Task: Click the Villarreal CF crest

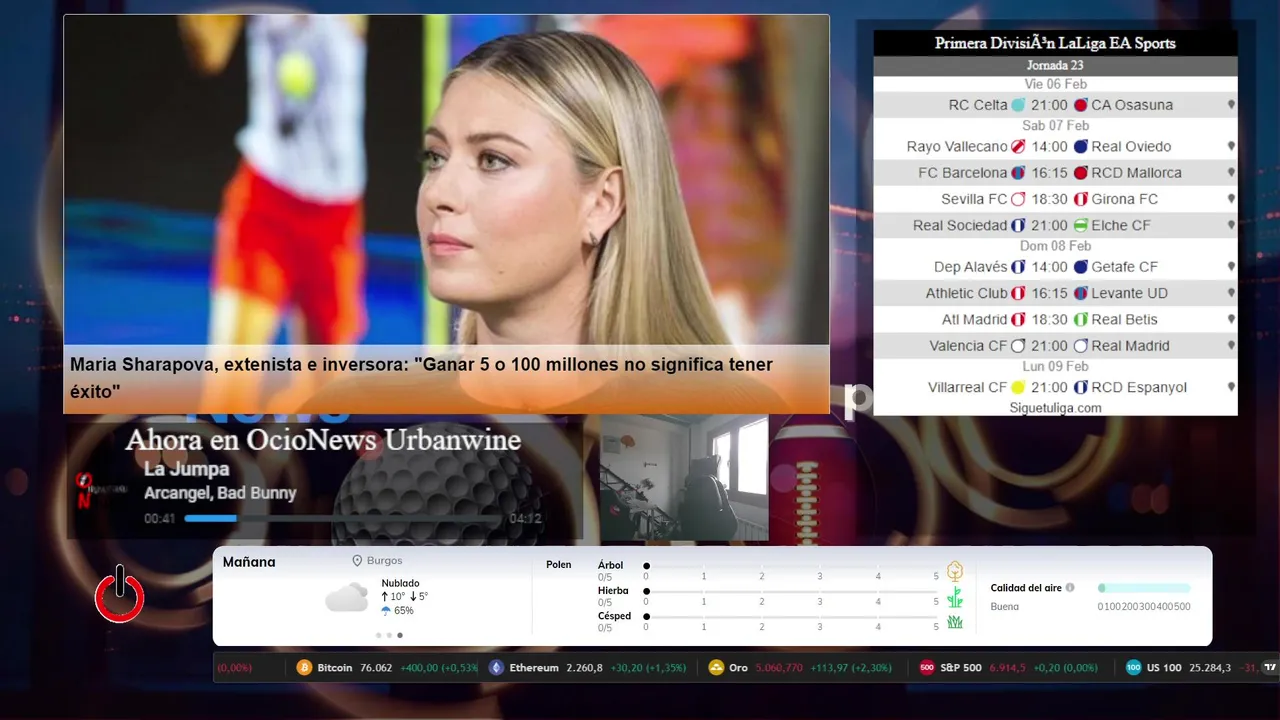Action: click(1018, 387)
